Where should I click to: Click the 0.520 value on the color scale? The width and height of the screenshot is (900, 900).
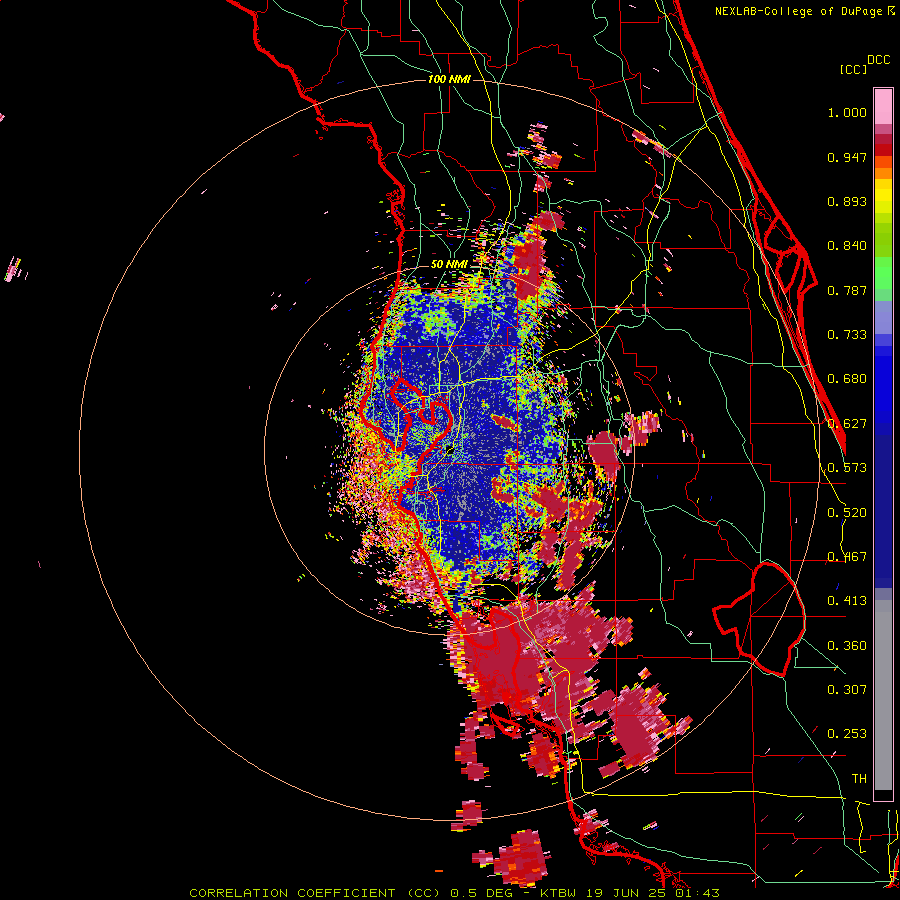coord(847,513)
